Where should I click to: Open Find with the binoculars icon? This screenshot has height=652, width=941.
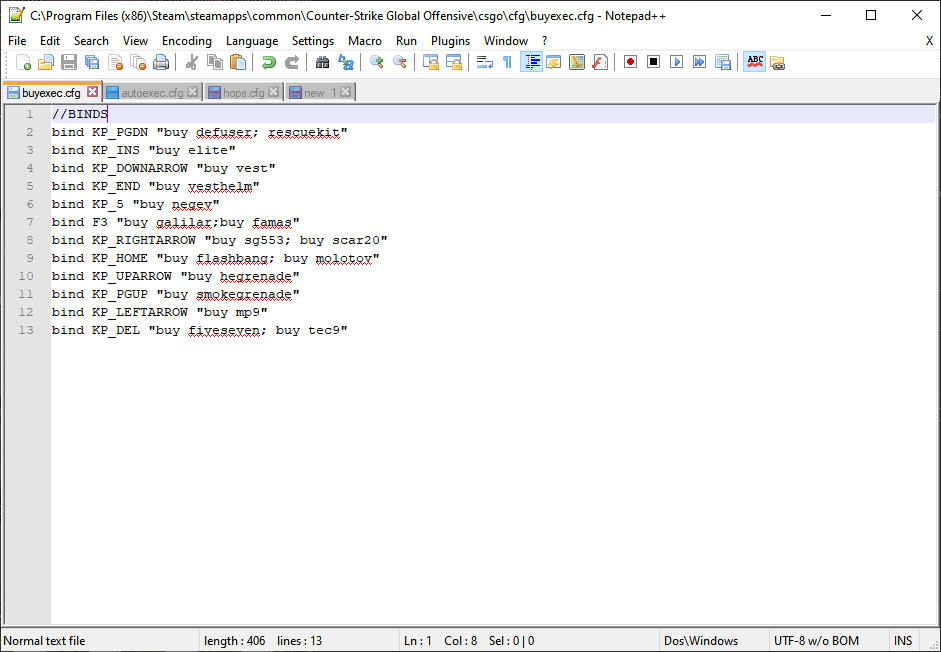tap(322, 62)
